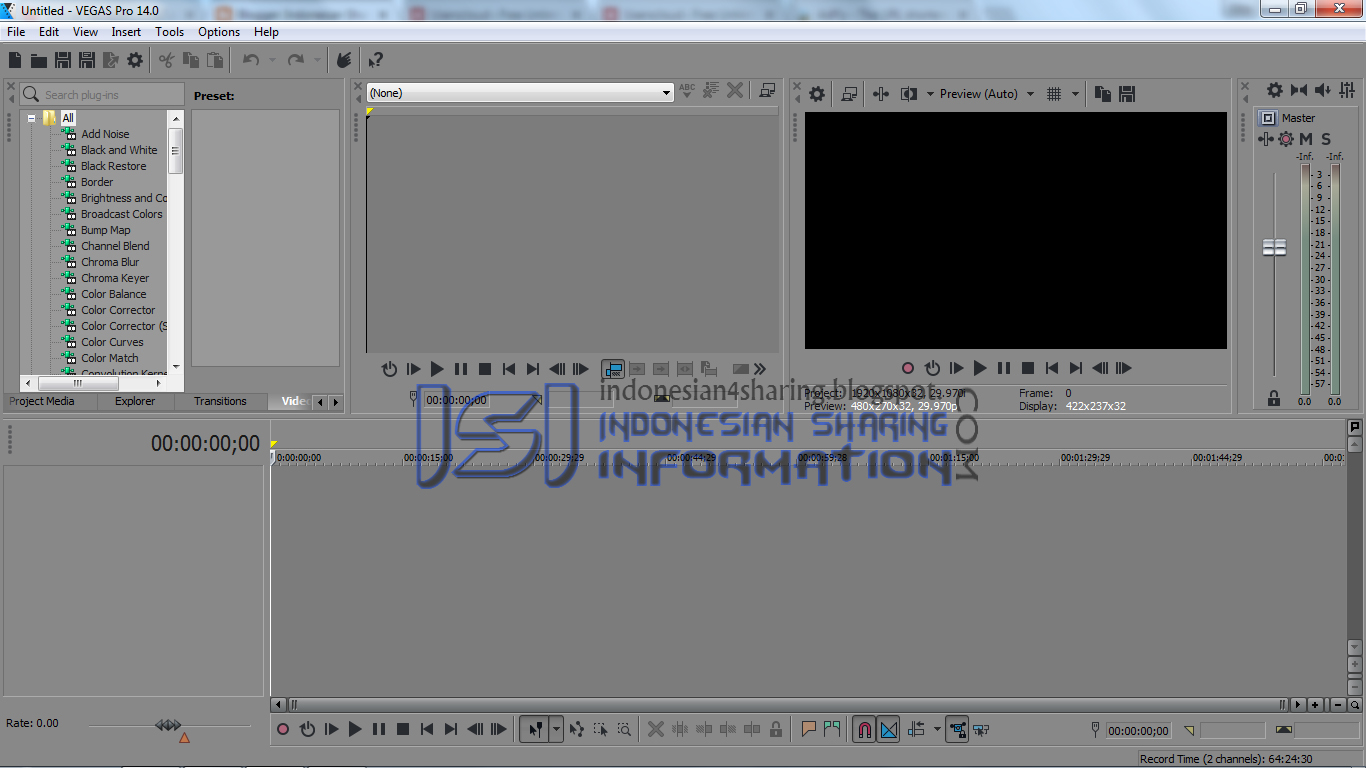Select the Envelope Edit tool
The width and height of the screenshot is (1366, 768).
pyautogui.click(x=577, y=730)
